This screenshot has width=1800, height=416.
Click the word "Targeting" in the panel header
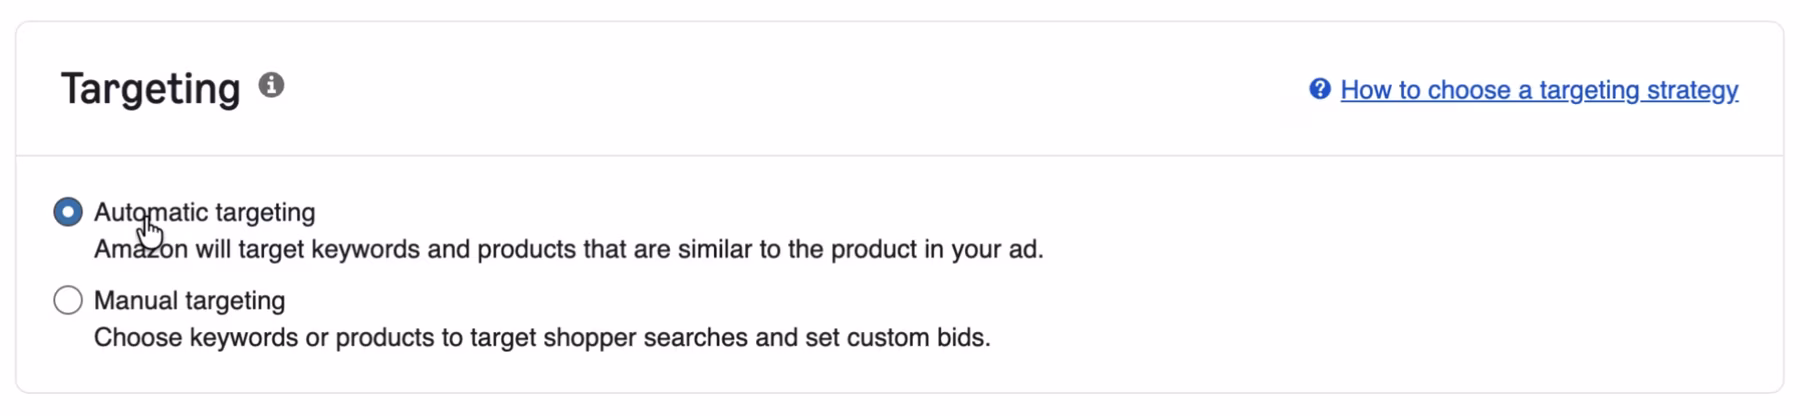151,88
